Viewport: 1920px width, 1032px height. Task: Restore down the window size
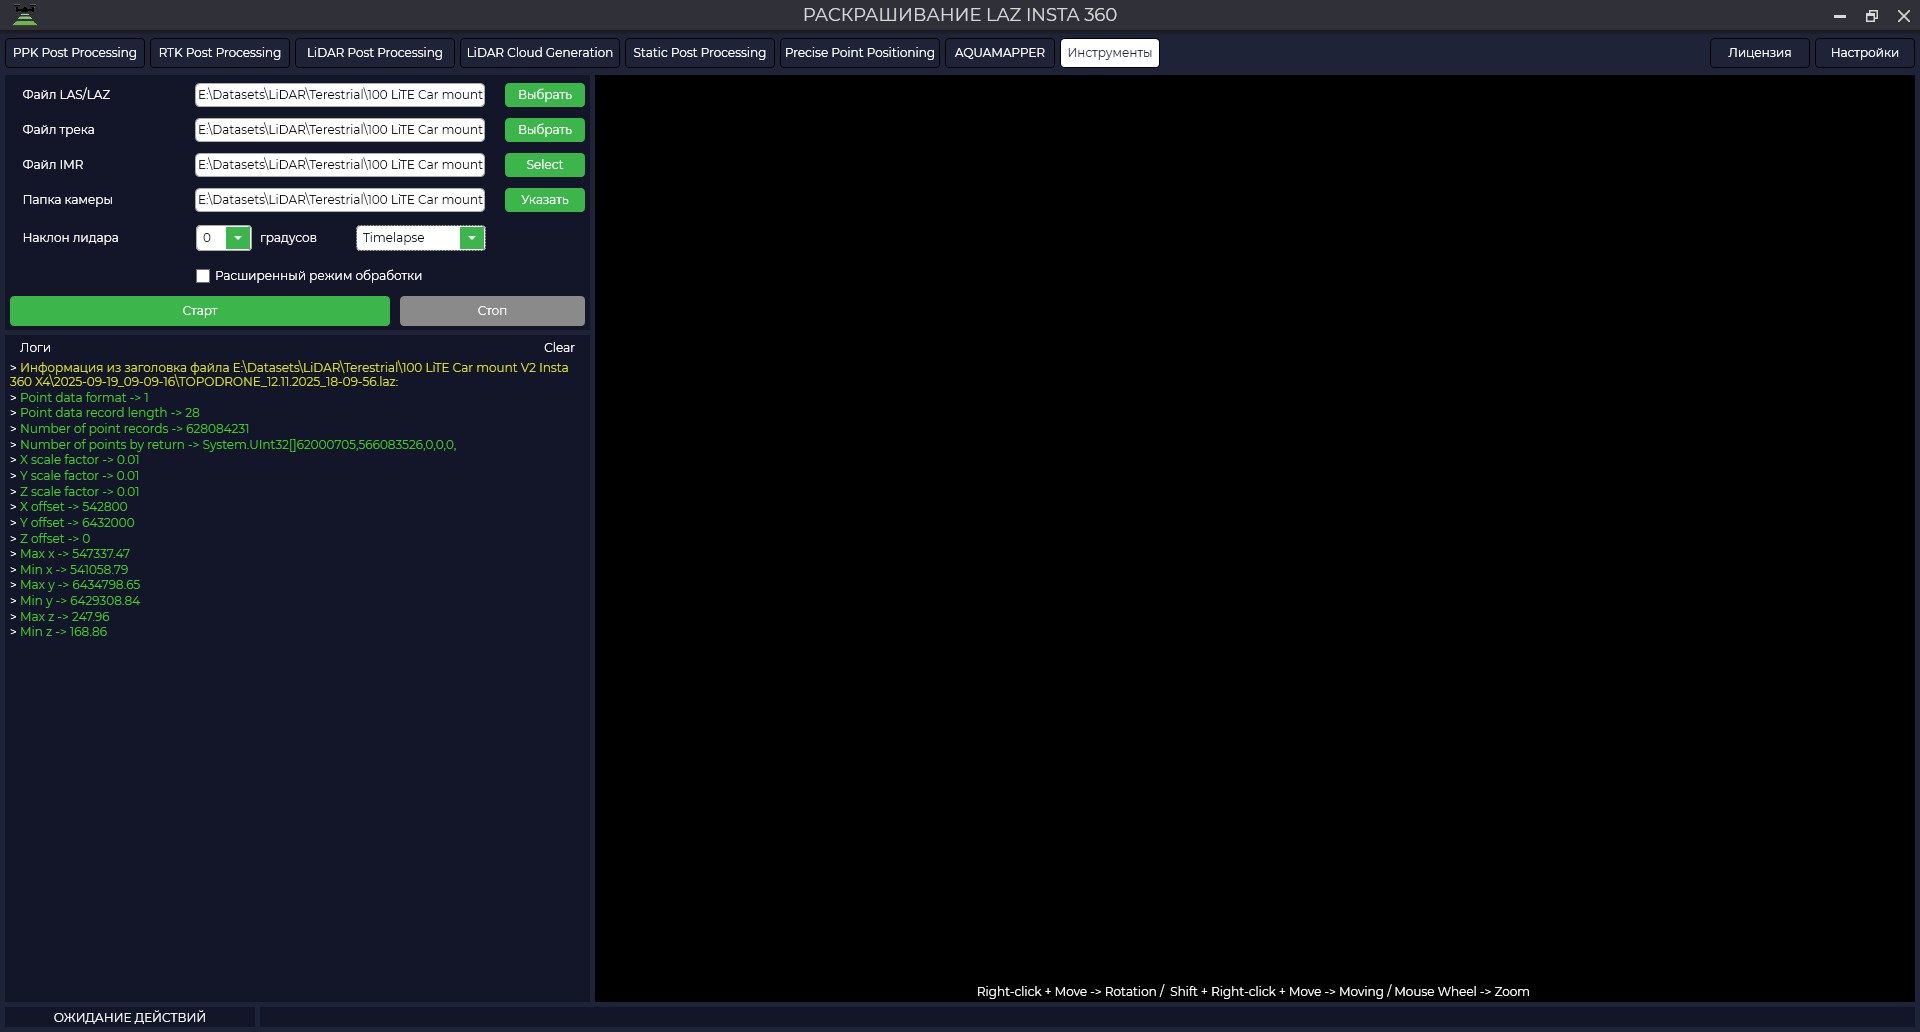point(1871,16)
